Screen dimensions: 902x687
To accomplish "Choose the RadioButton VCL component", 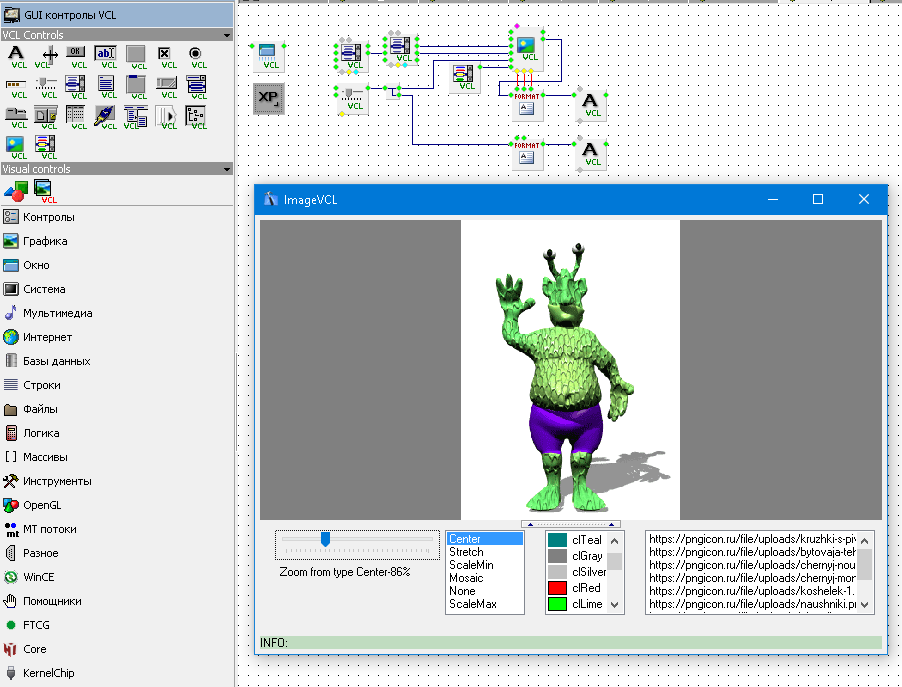I will point(196,57).
